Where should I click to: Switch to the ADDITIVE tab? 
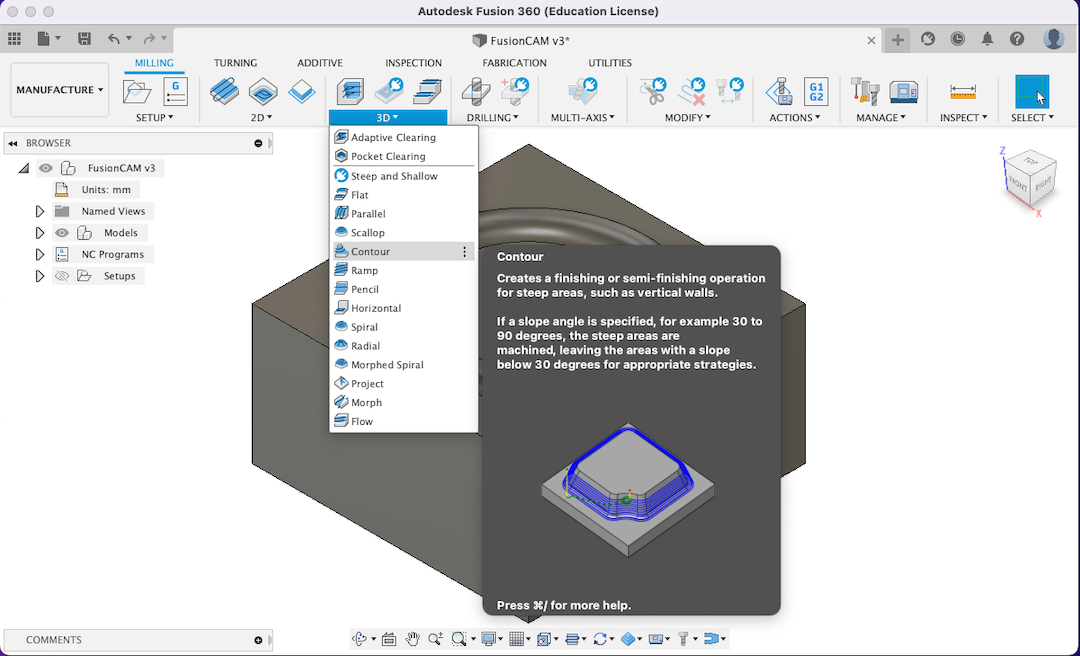pyautogui.click(x=320, y=63)
